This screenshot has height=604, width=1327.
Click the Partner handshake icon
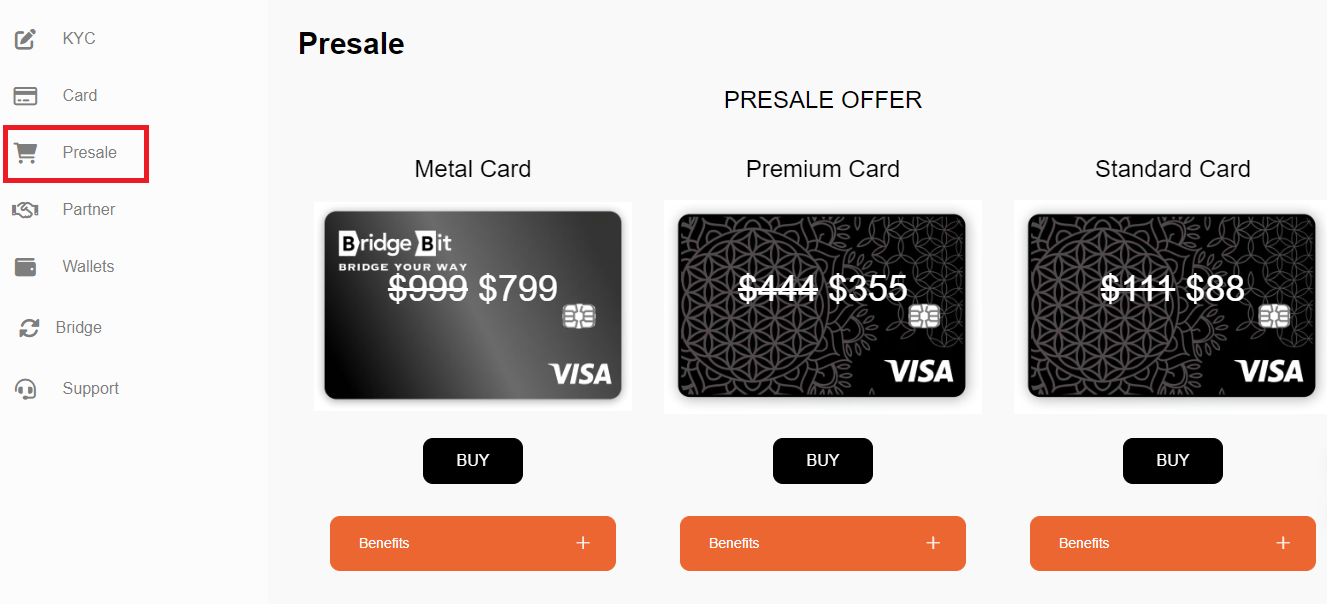point(25,209)
